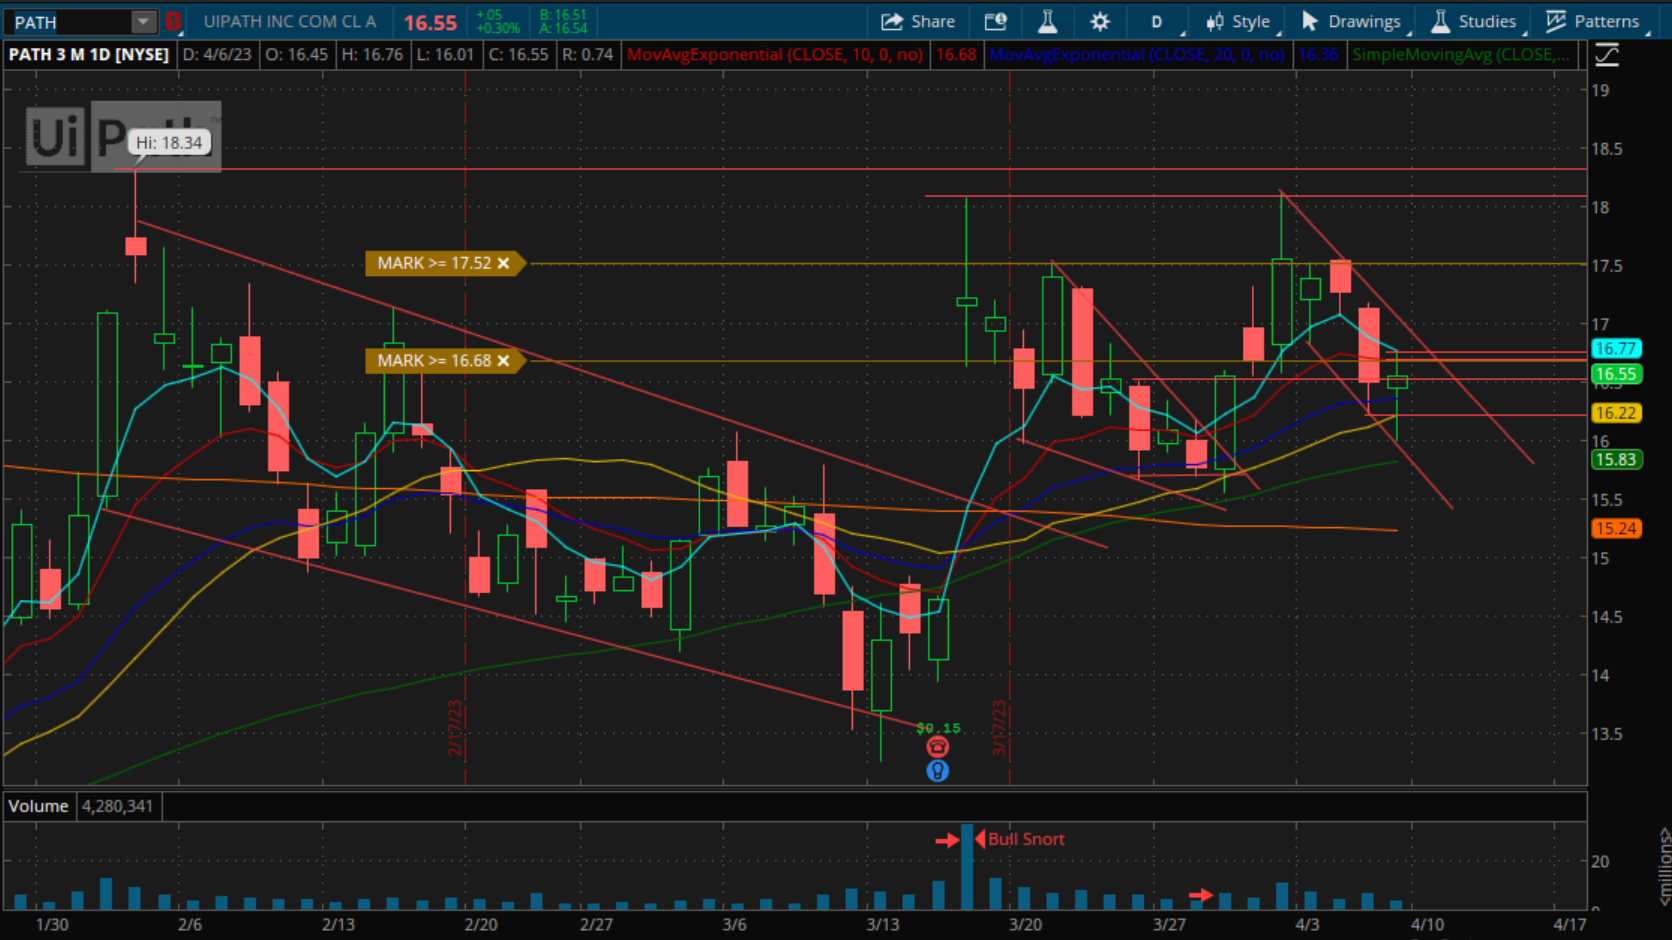Click the blue lightbulb event icon
The image size is (1672, 940).
[x=937, y=770]
